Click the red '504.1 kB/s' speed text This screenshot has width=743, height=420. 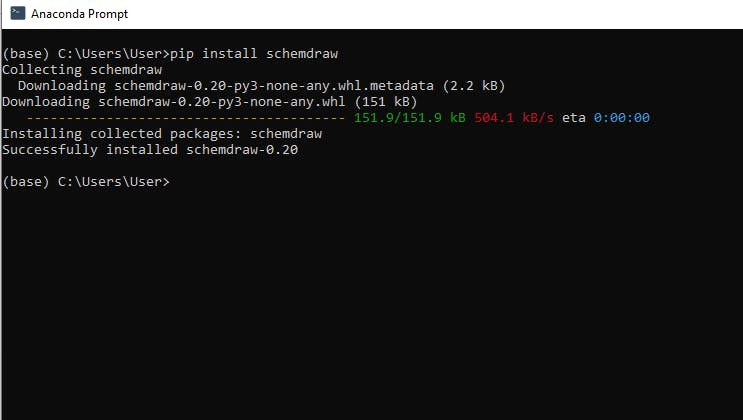514,118
